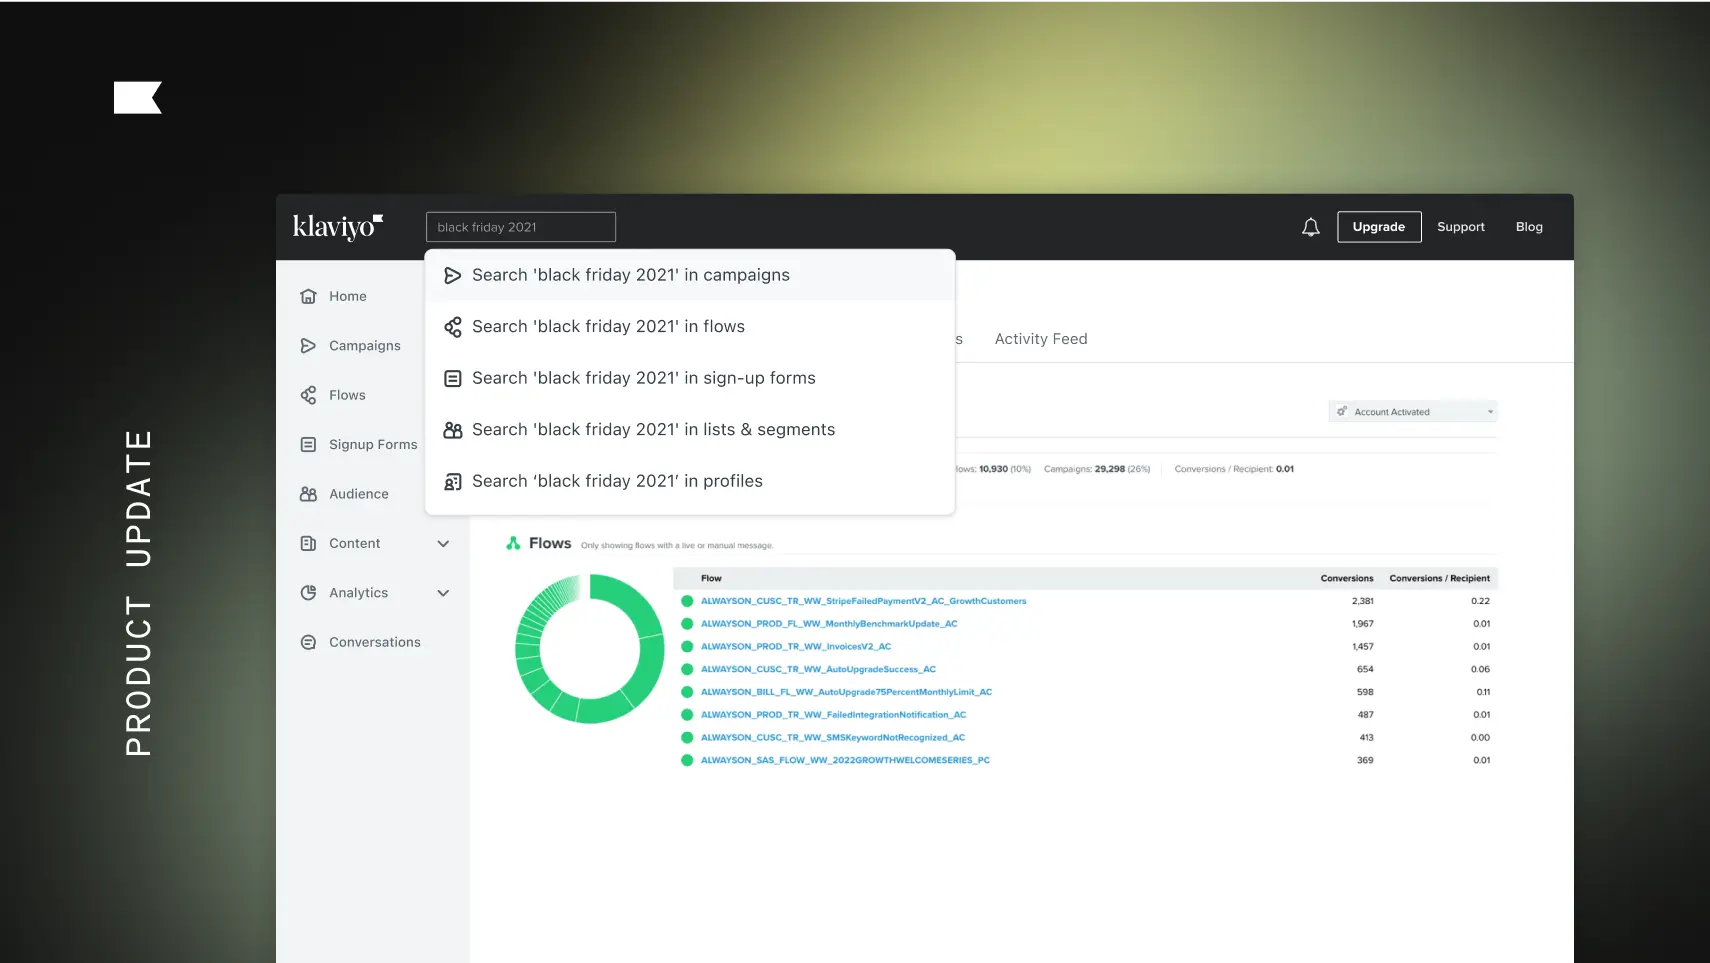Open flow ALWAYSON_CUSC_TR_WW_AutoUpgradeSuccess_AC

(818, 670)
